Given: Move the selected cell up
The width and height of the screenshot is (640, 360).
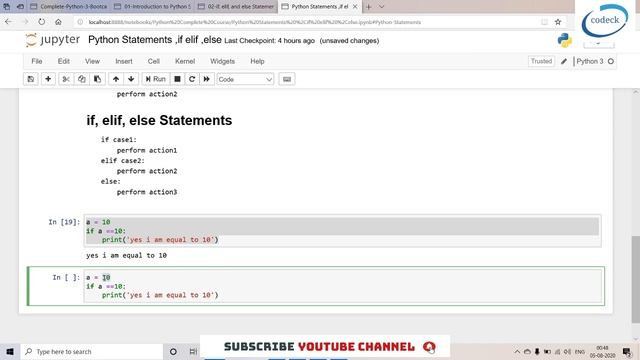Looking at the screenshot, I should tap(116, 79).
